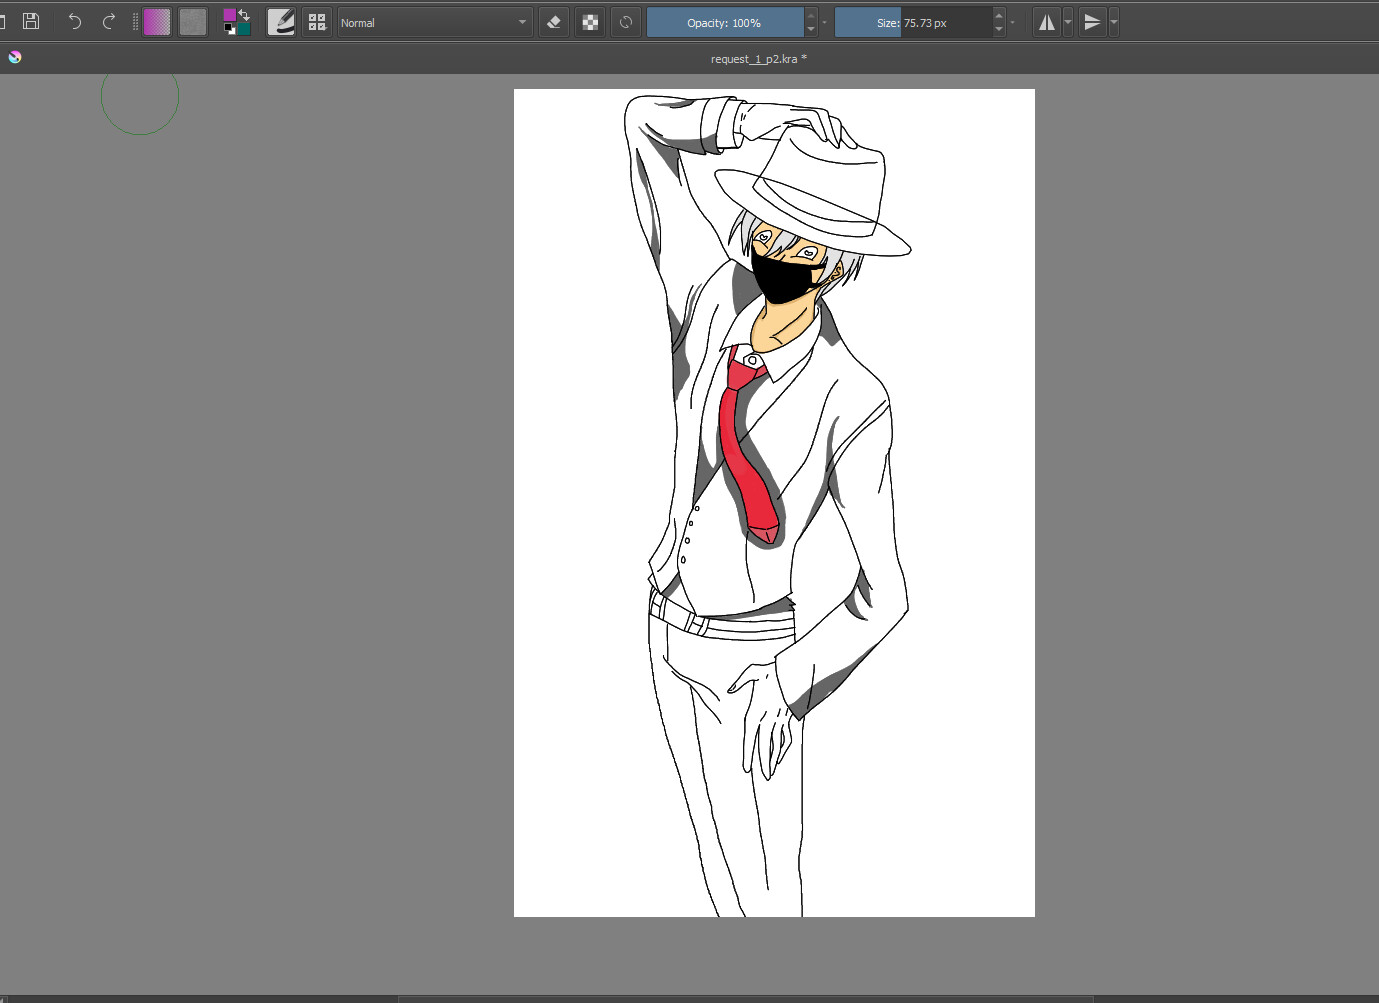Click the Undo icon
Viewport: 1379px width, 1003px height.
pos(74,21)
